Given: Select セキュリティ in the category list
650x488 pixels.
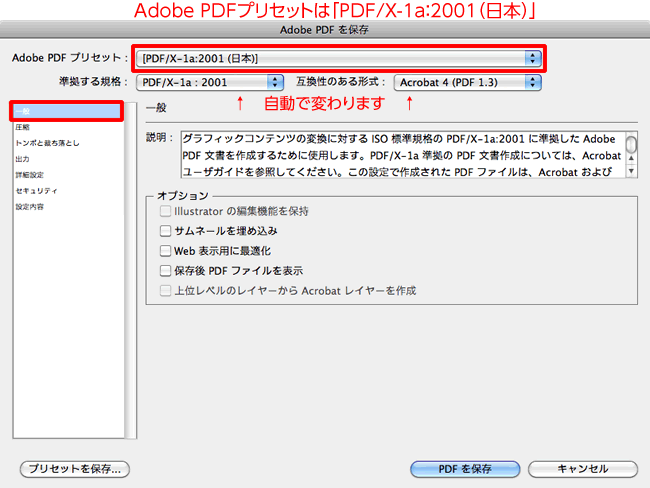Looking at the screenshot, I should pos(67,191).
